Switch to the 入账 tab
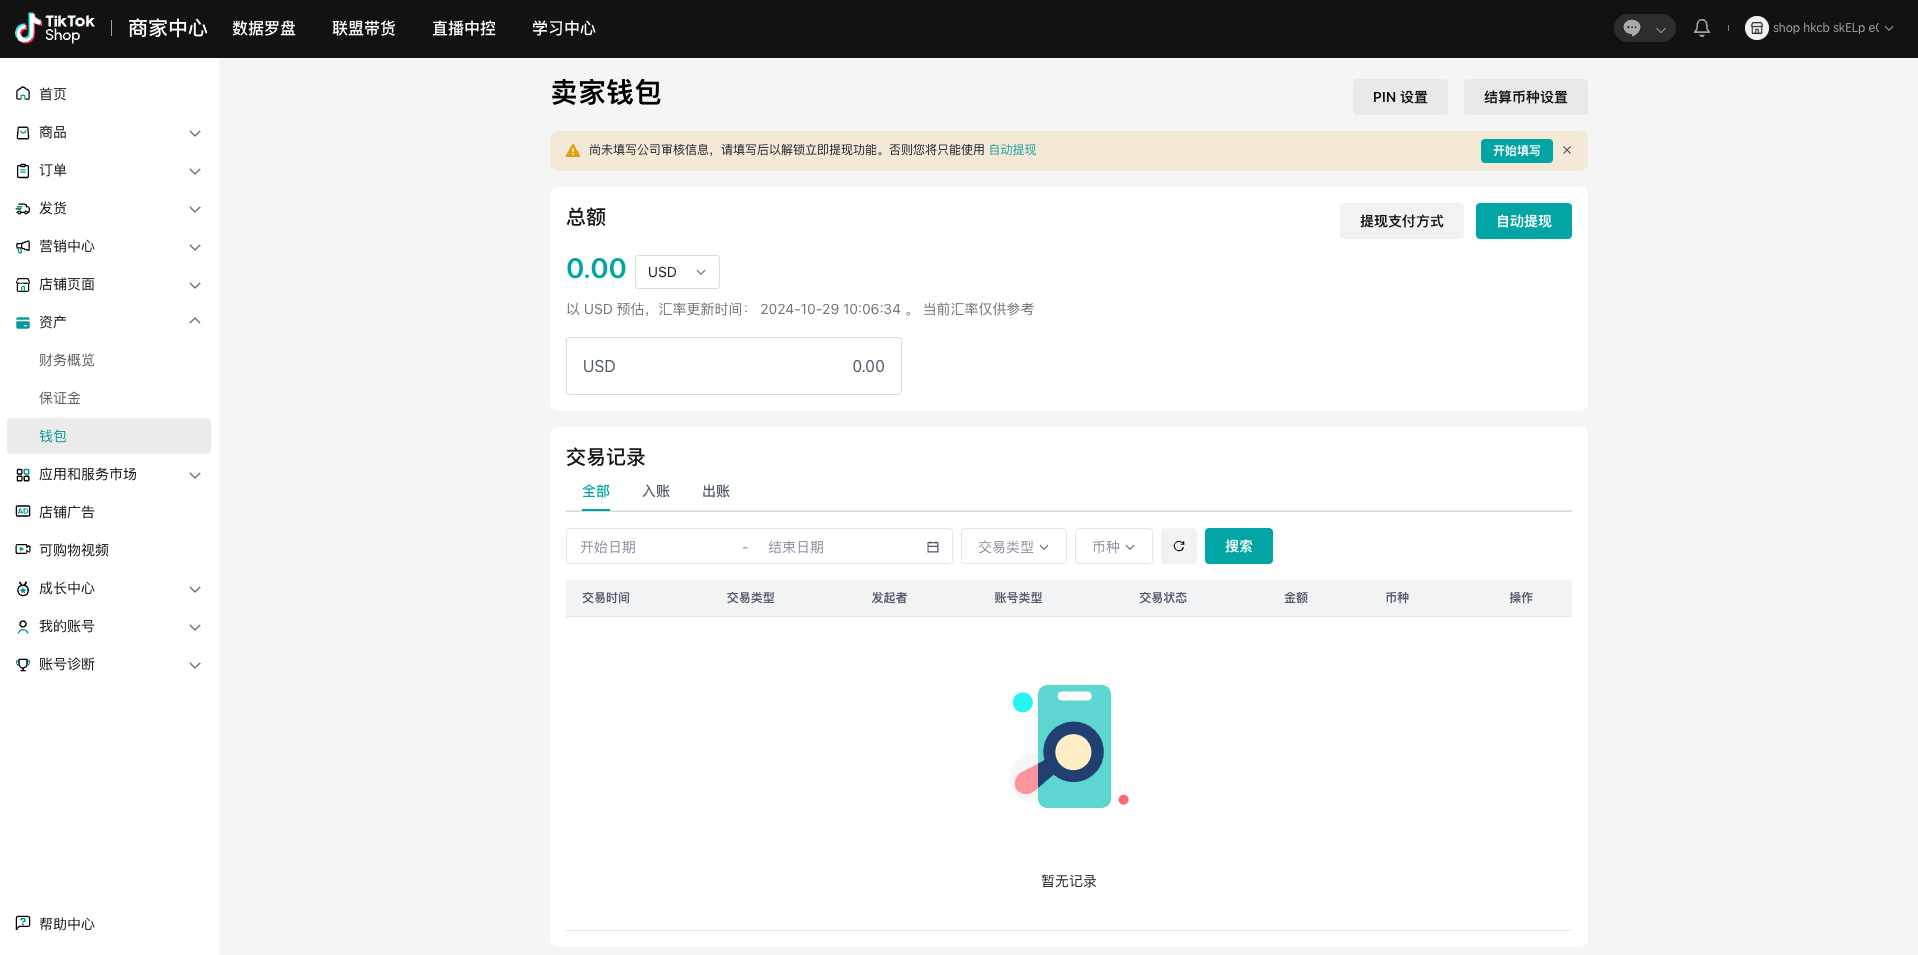Image resolution: width=1918 pixels, height=955 pixels. point(656,491)
